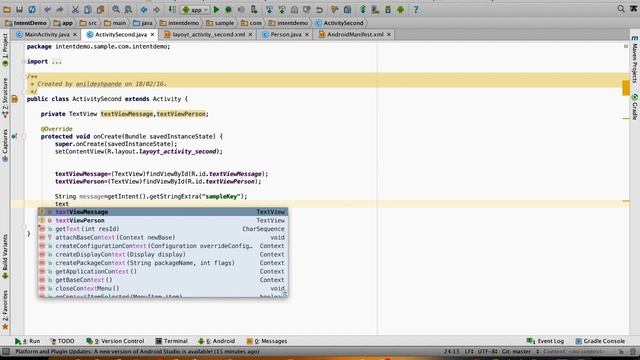
Task: Click the green Run play button
Action: point(216,9)
